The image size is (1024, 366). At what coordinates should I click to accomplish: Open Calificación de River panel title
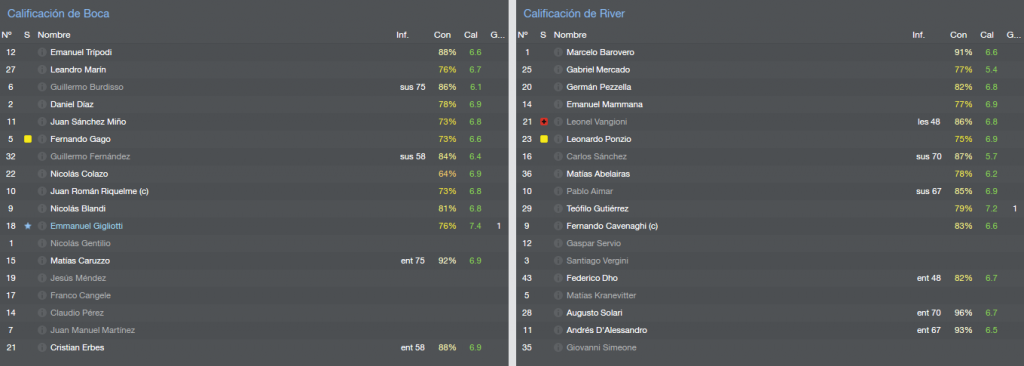coord(574,13)
